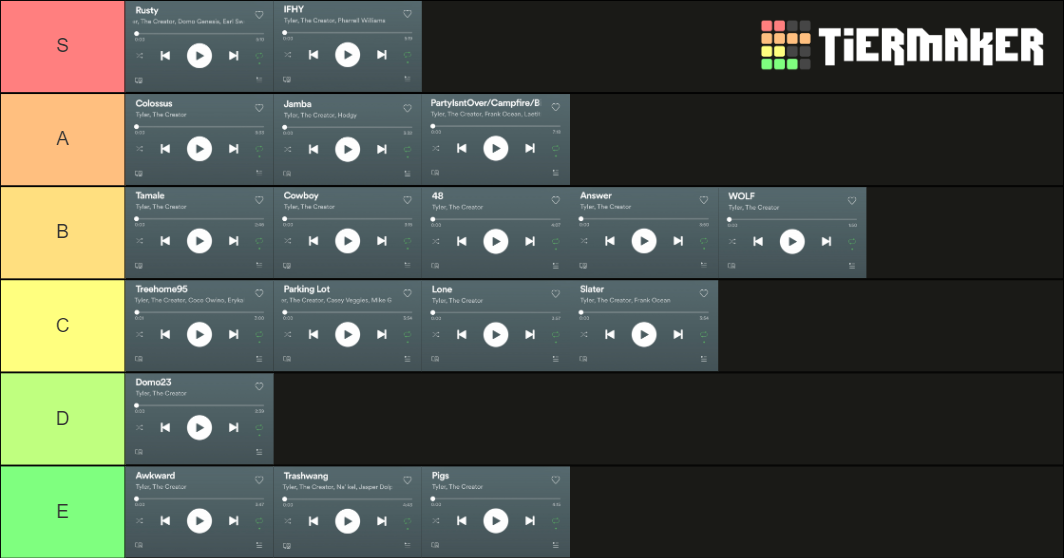Open devices icon on WOLF card

(732, 266)
